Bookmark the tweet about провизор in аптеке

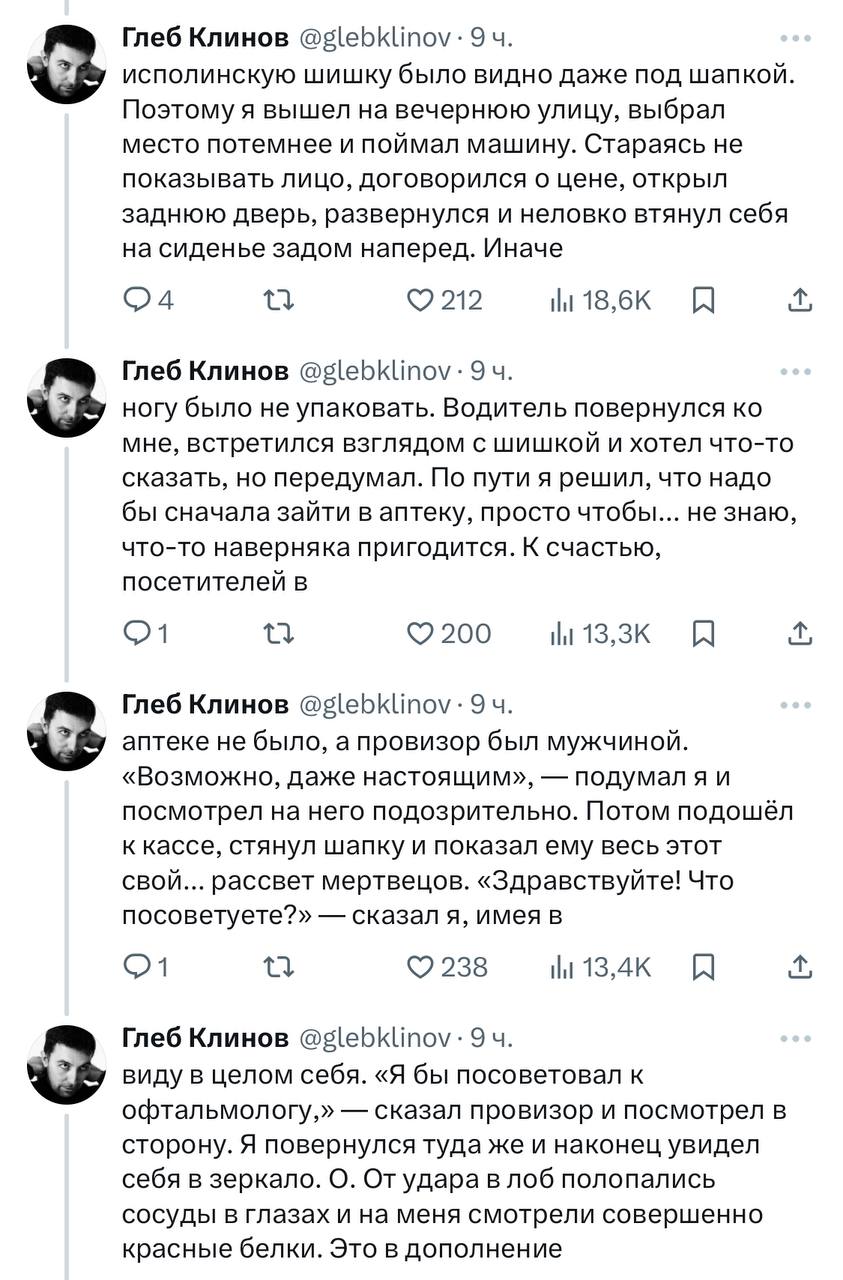pos(703,966)
